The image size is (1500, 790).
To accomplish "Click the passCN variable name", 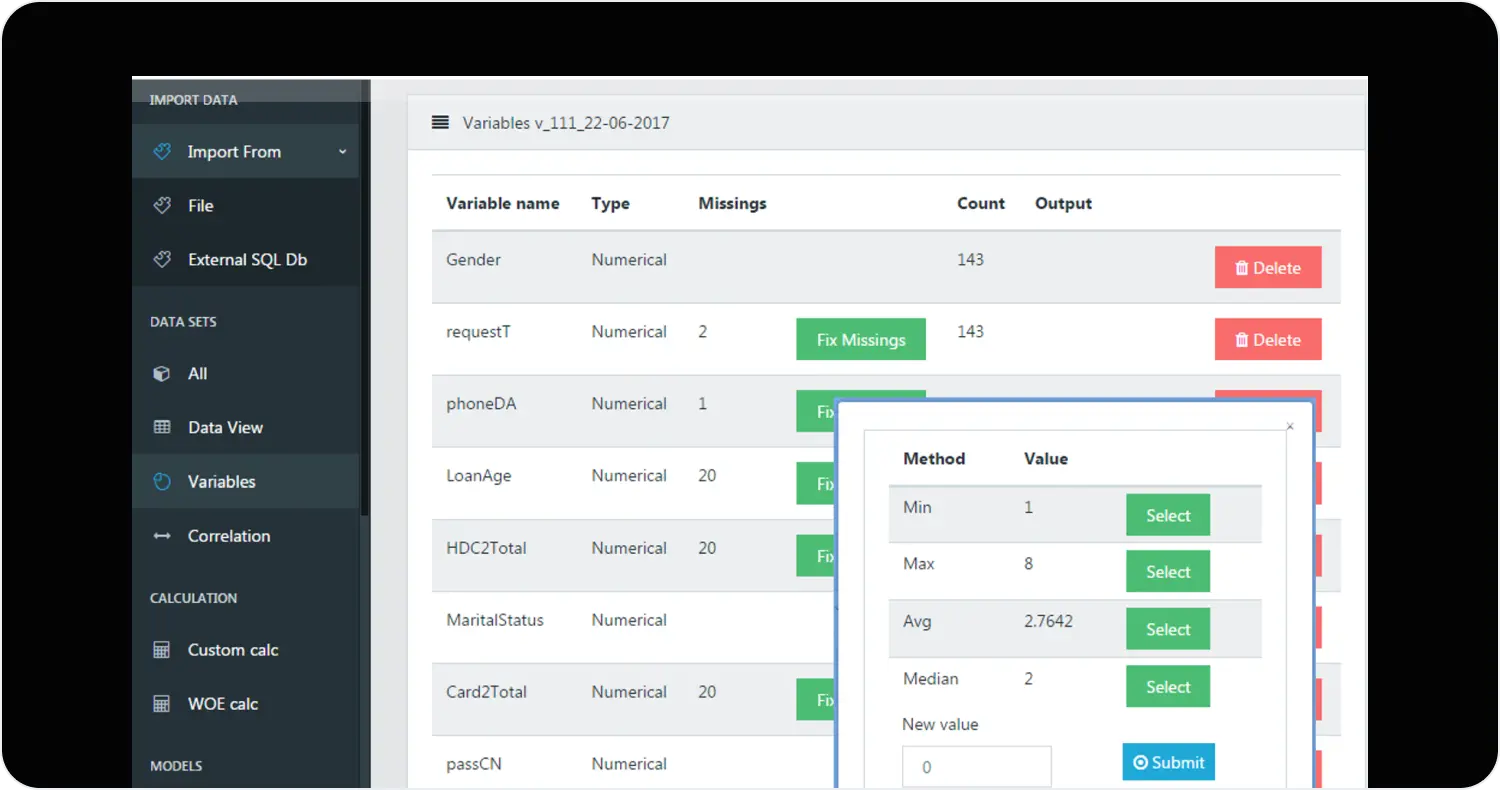I will 474,764.
